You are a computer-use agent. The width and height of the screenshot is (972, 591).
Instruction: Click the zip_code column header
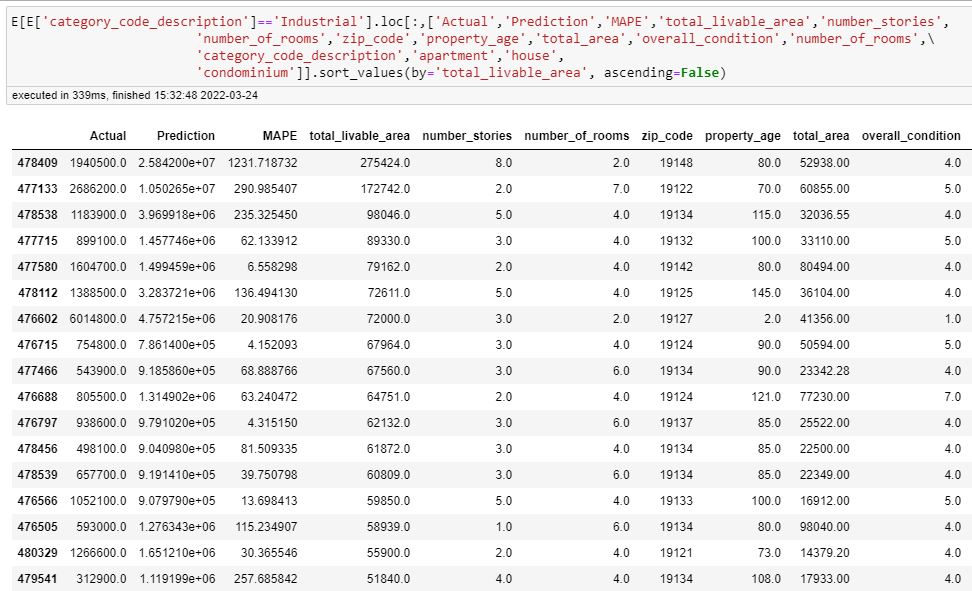(x=667, y=136)
